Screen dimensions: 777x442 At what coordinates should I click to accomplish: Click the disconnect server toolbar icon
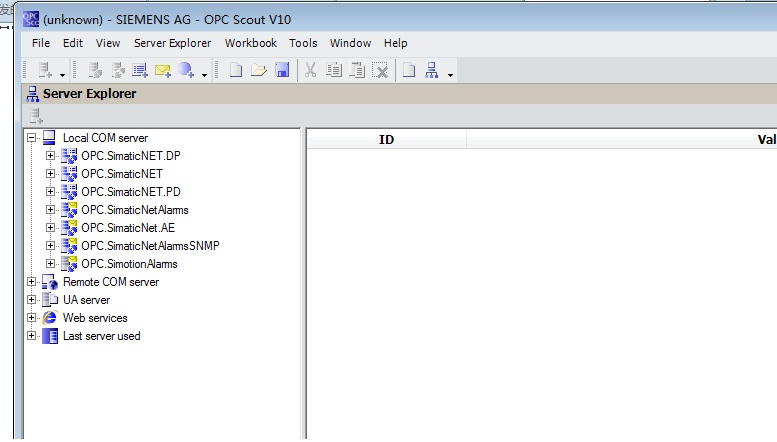(x=118, y=70)
